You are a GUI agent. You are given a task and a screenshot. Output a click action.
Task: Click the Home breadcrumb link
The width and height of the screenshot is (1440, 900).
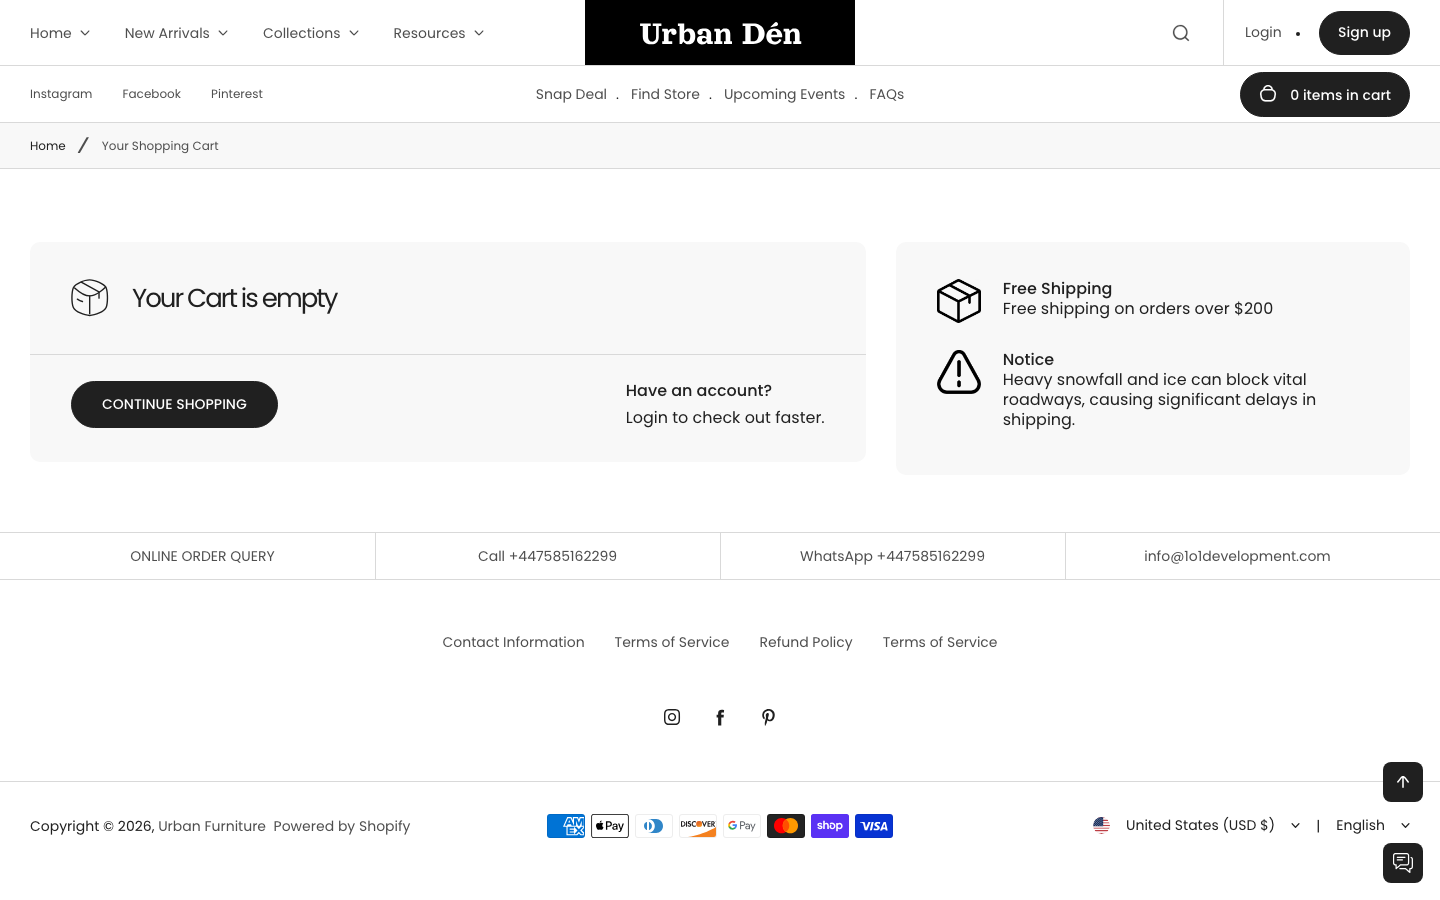point(48,146)
